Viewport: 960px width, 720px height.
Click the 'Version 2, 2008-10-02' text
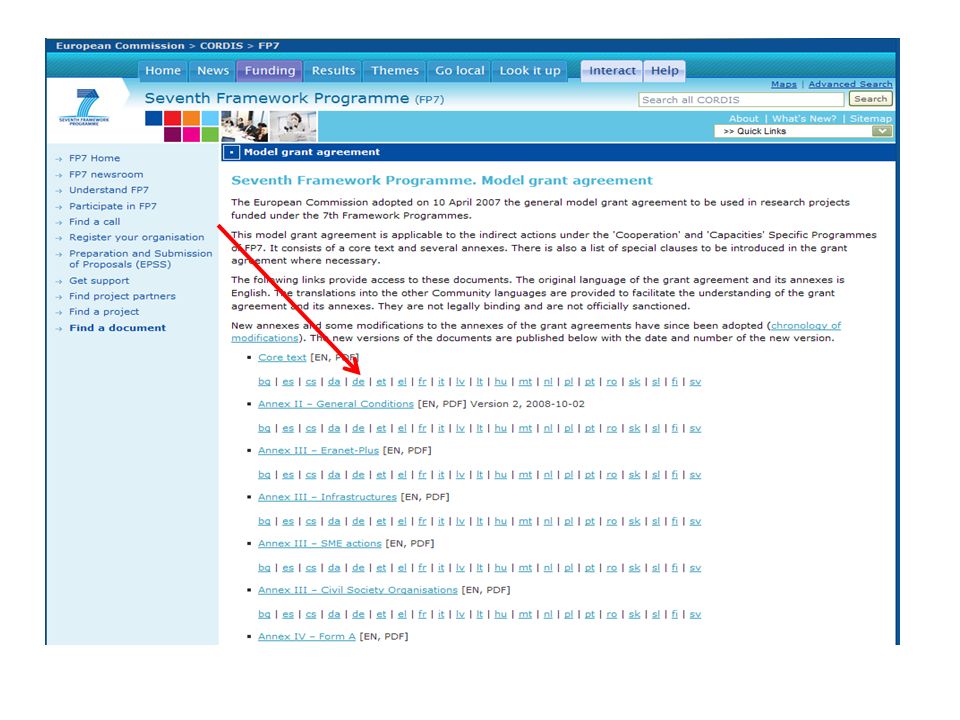tap(527, 403)
